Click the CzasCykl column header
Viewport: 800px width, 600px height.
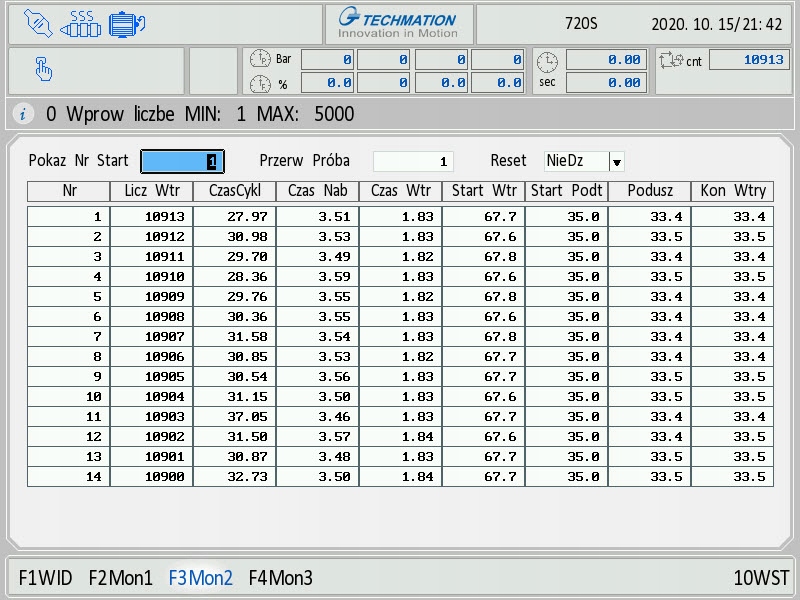234,191
